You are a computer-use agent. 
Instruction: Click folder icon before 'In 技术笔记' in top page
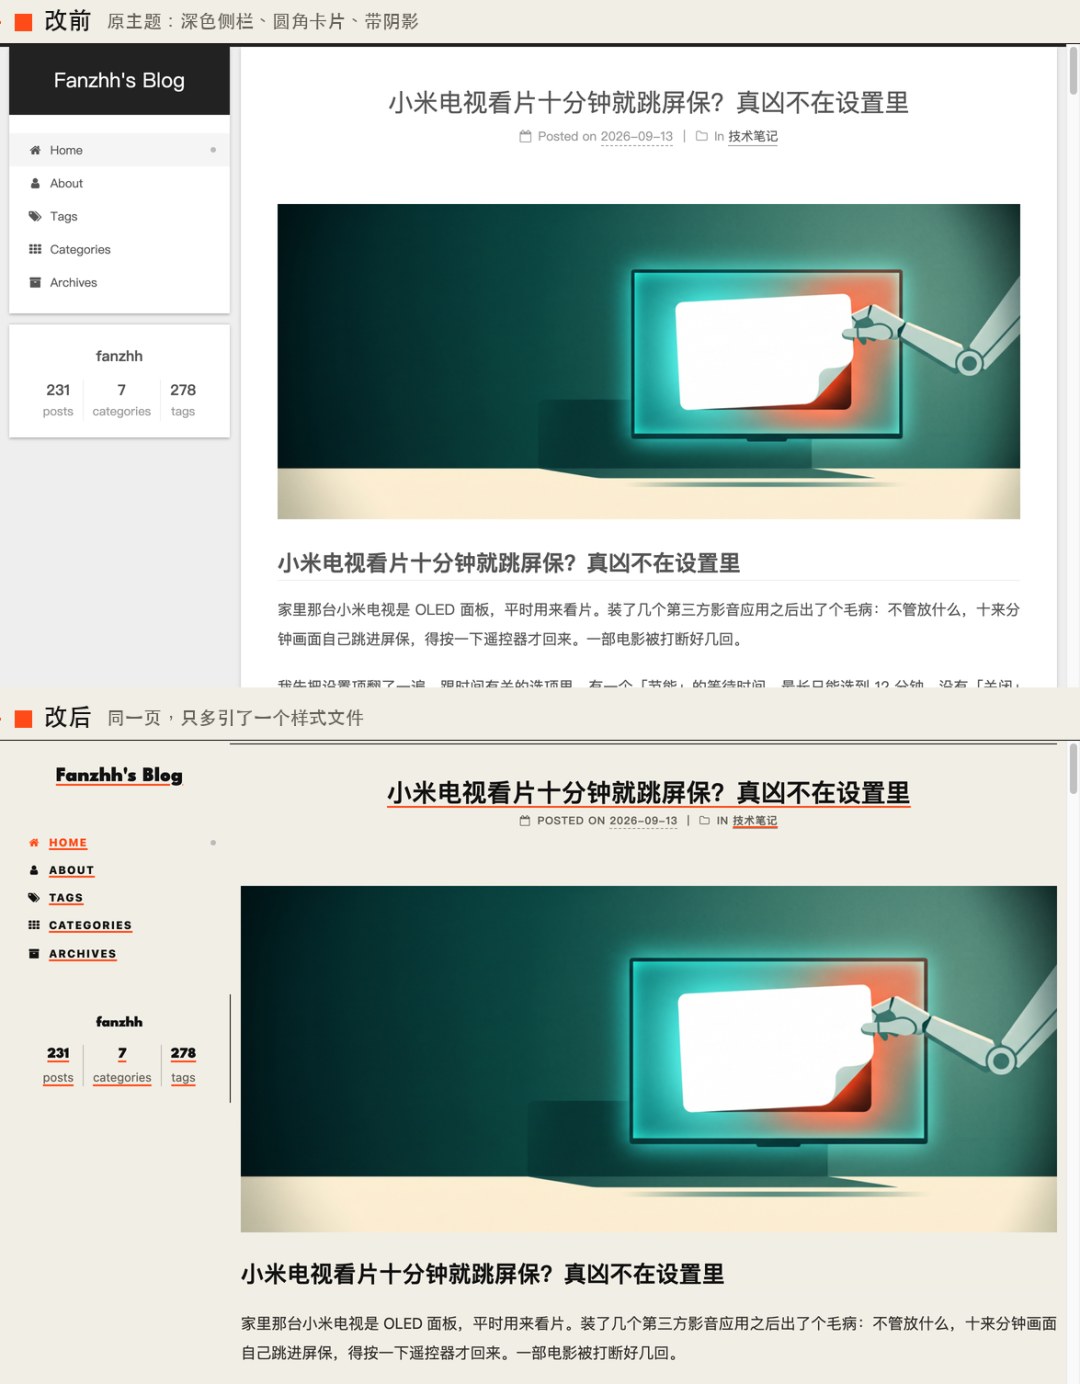pyautogui.click(x=702, y=137)
